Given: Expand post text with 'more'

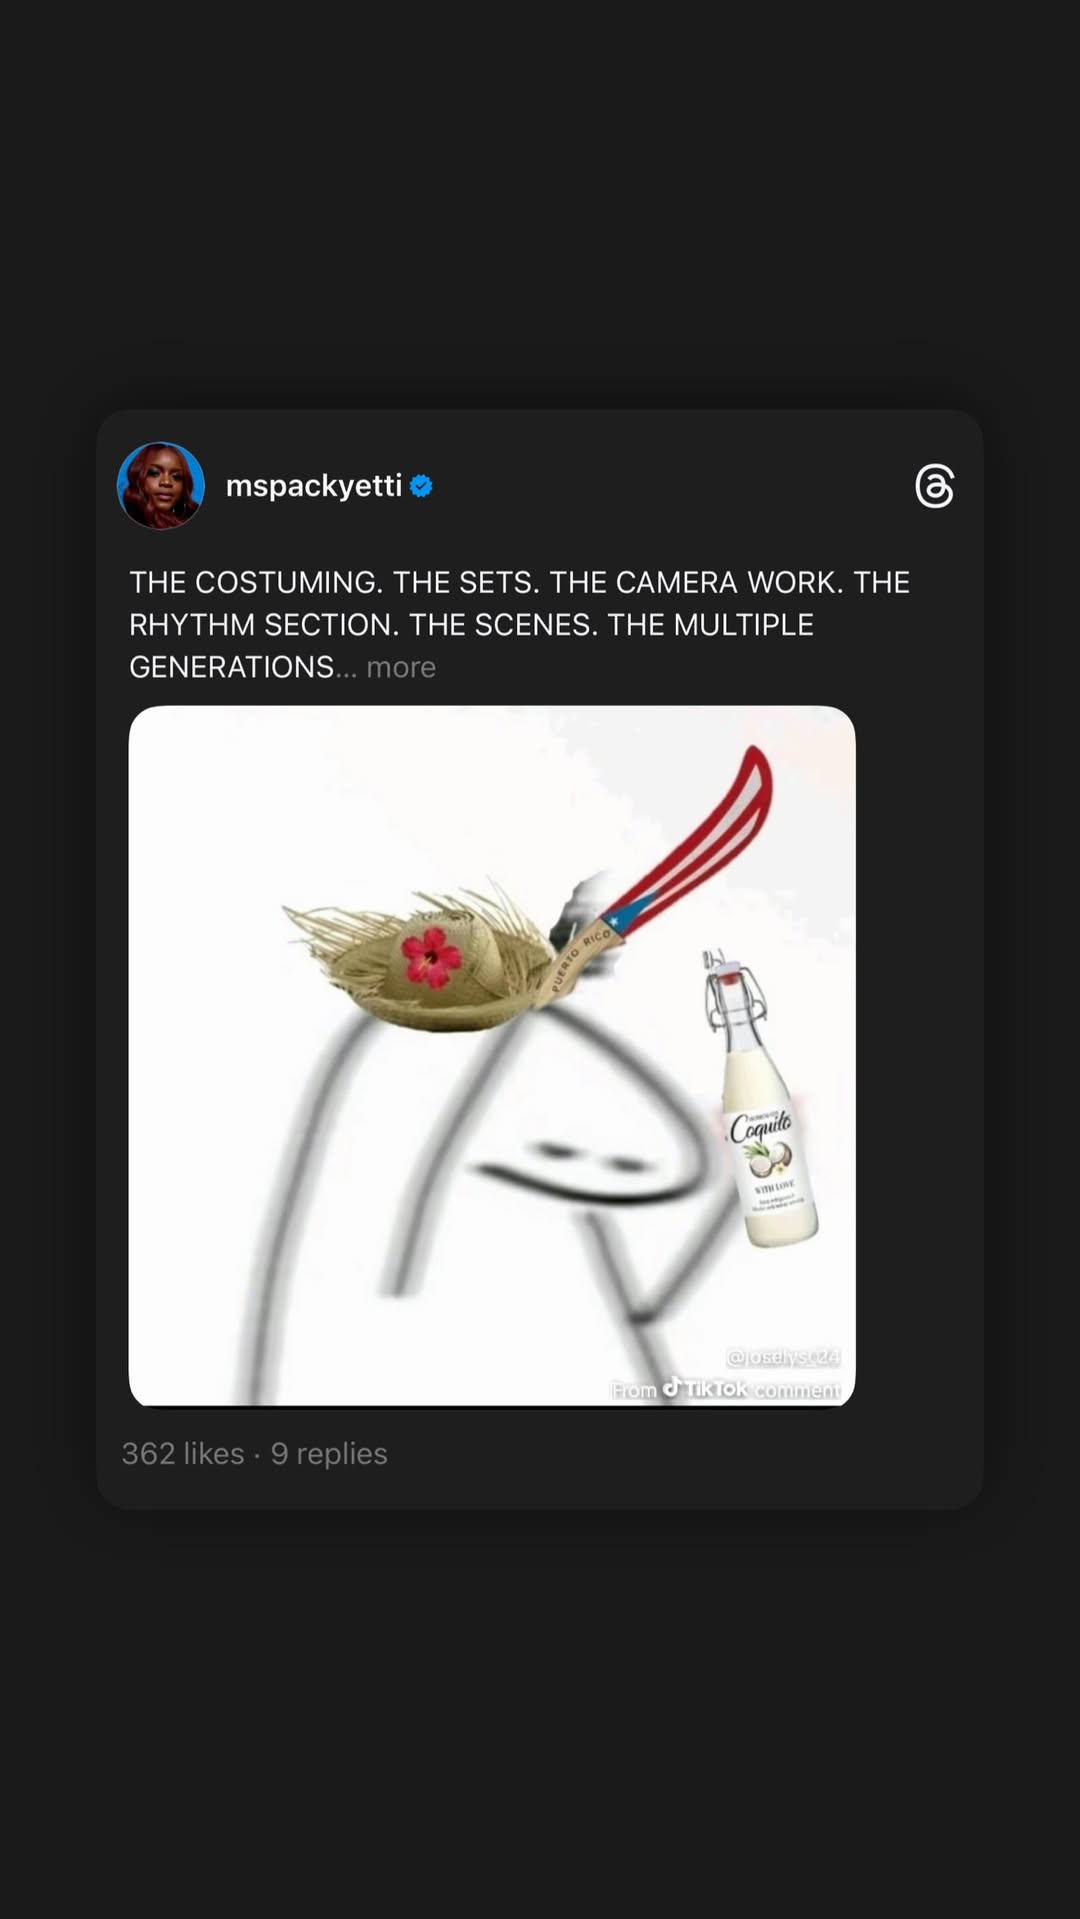Looking at the screenshot, I should click(x=401, y=667).
